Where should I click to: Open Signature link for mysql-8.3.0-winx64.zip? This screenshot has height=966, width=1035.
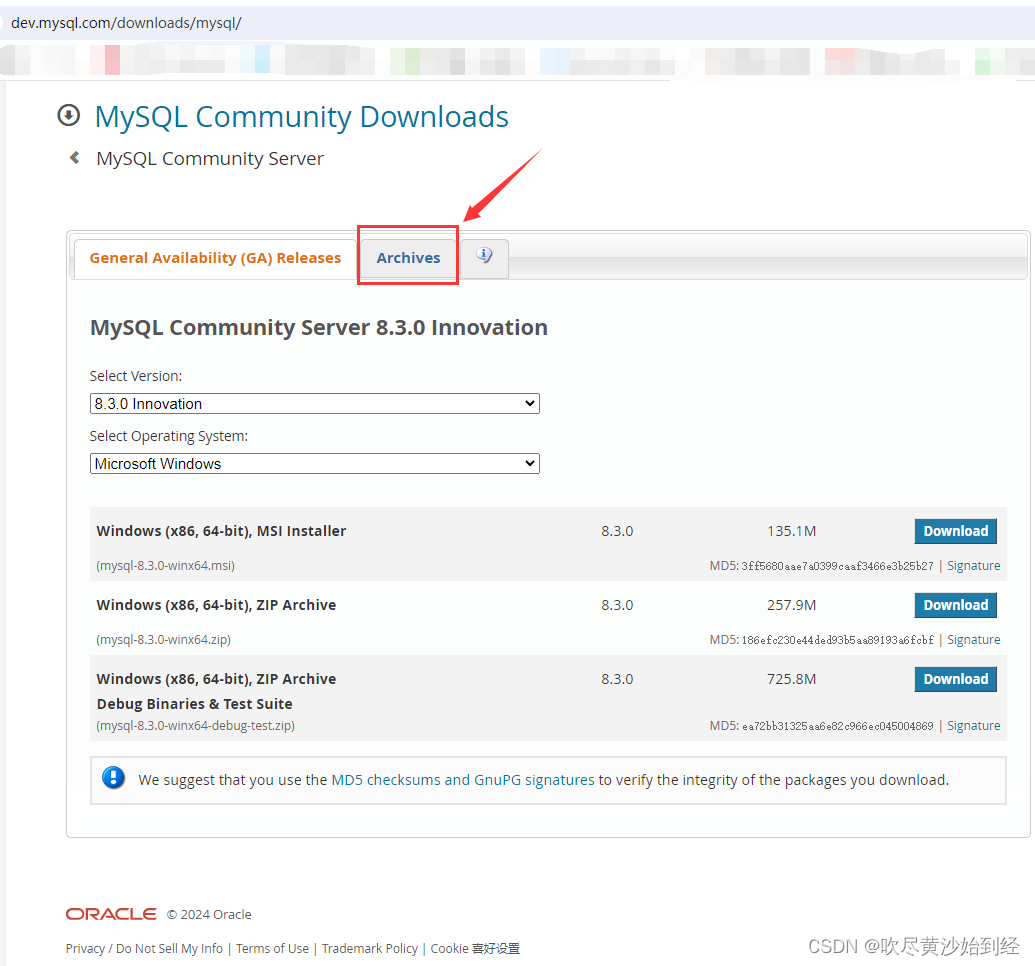coord(974,640)
